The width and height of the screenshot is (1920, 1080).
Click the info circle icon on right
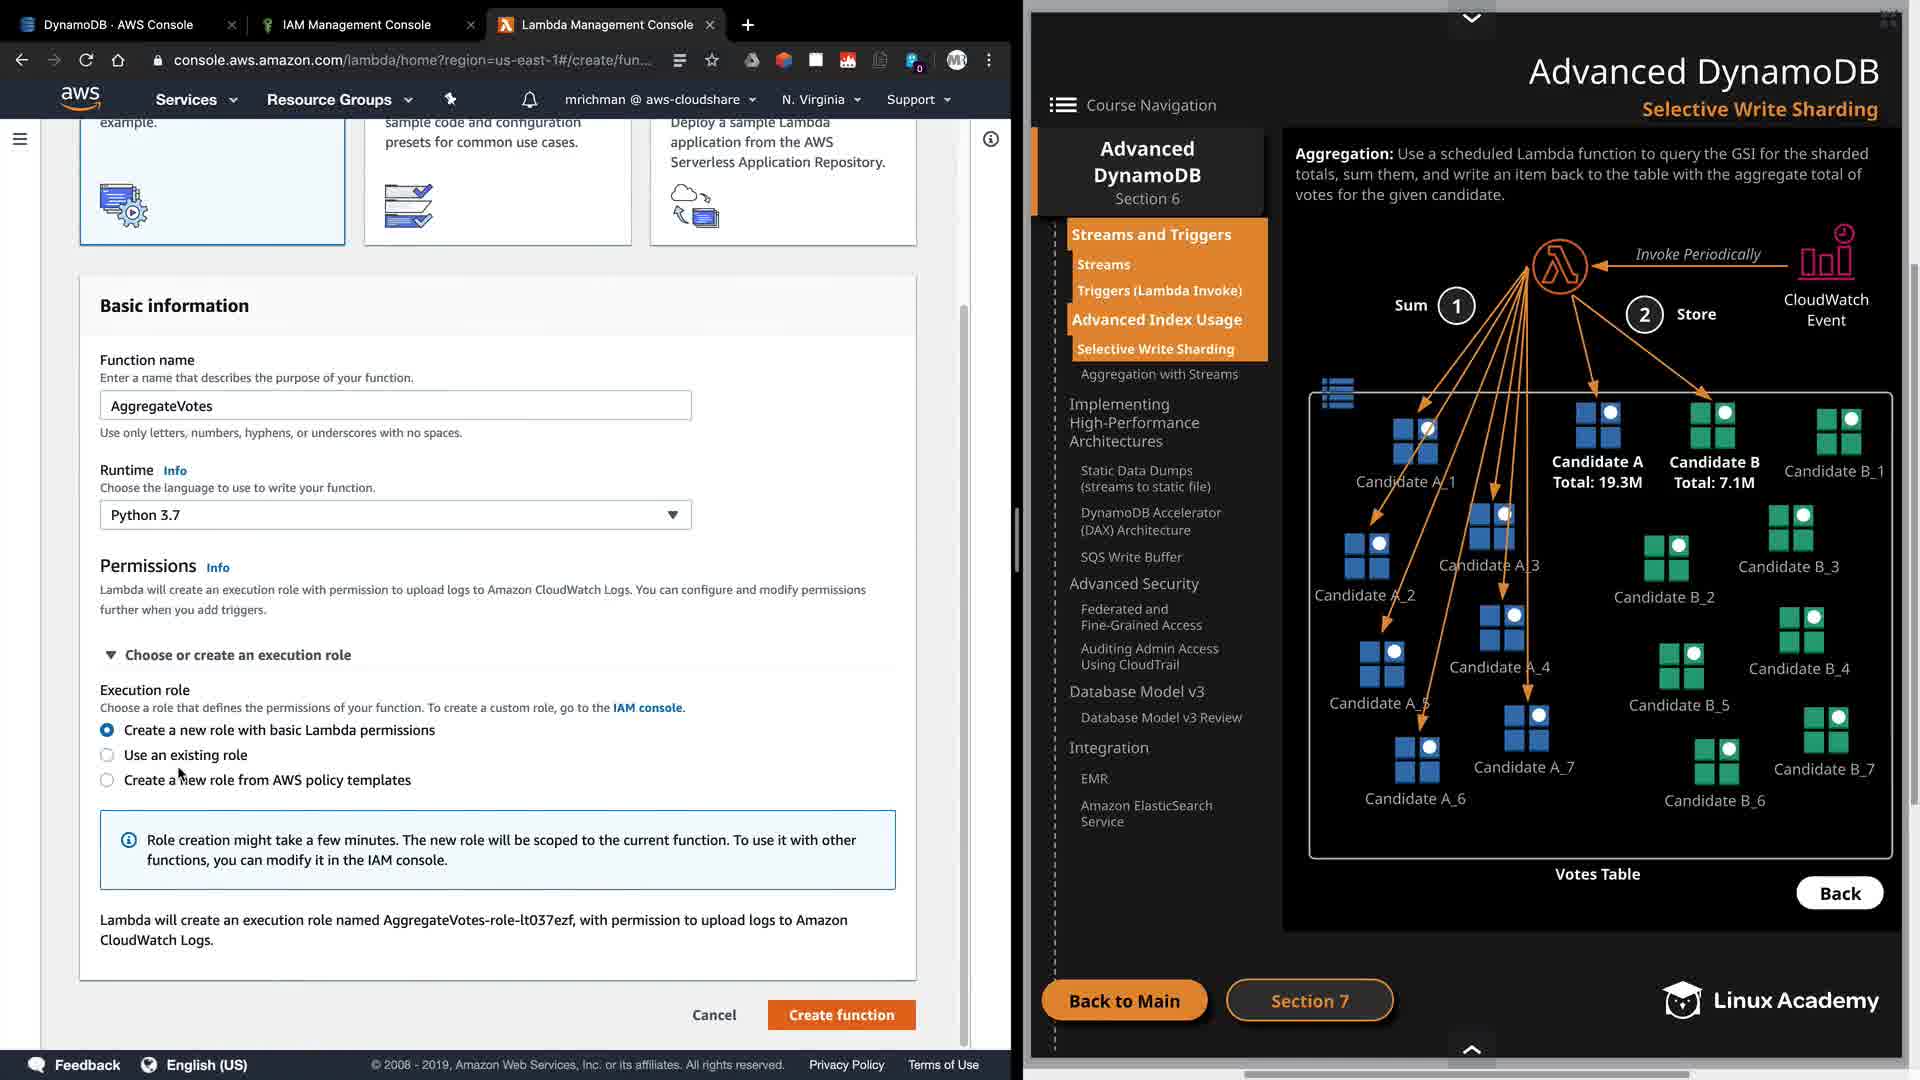click(990, 139)
